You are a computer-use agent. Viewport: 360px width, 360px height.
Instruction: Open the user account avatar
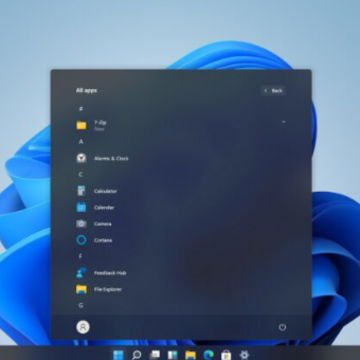tap(83, 327)
